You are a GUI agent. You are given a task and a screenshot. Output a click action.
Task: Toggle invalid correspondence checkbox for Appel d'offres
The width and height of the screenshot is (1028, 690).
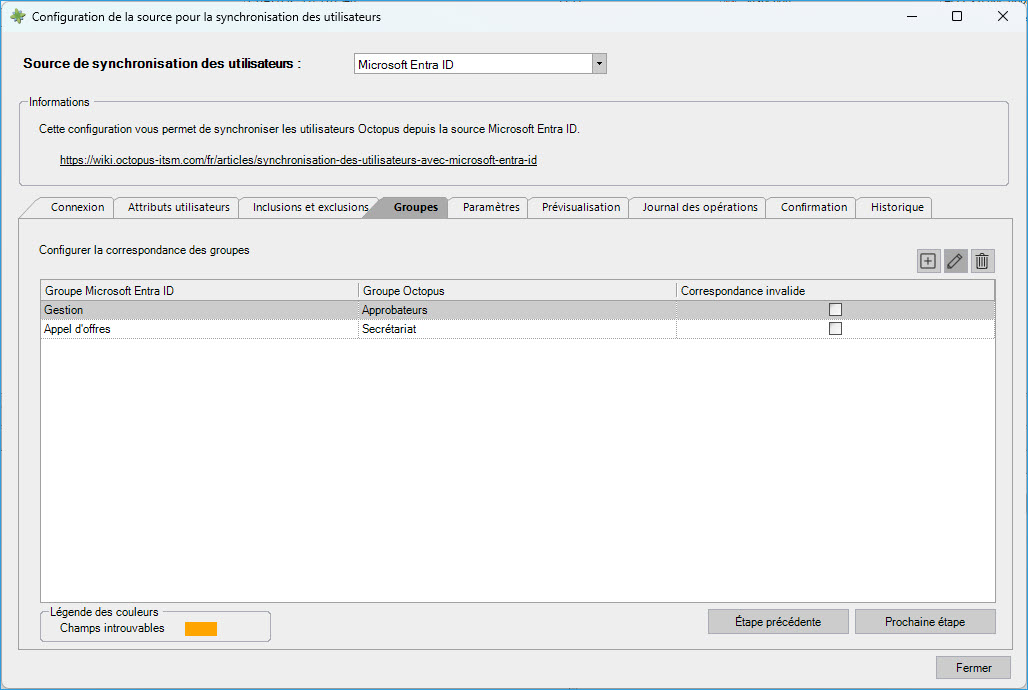(835, 329)
